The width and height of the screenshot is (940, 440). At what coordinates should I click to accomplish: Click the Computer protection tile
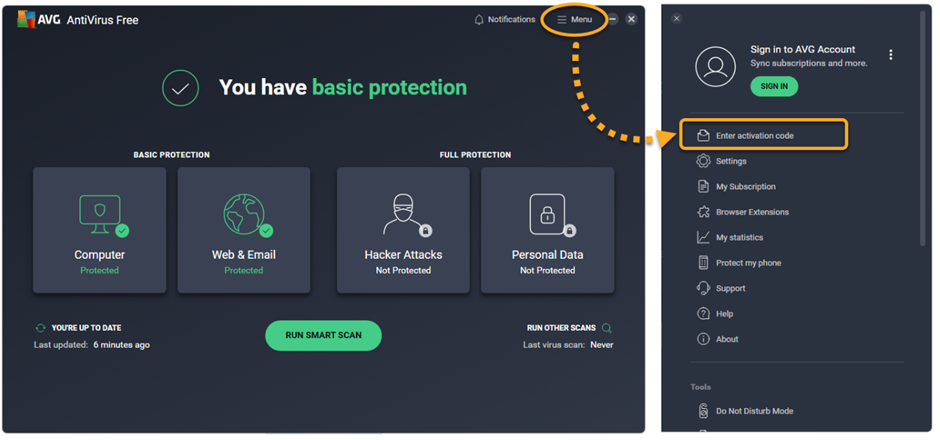click(99, 230)
